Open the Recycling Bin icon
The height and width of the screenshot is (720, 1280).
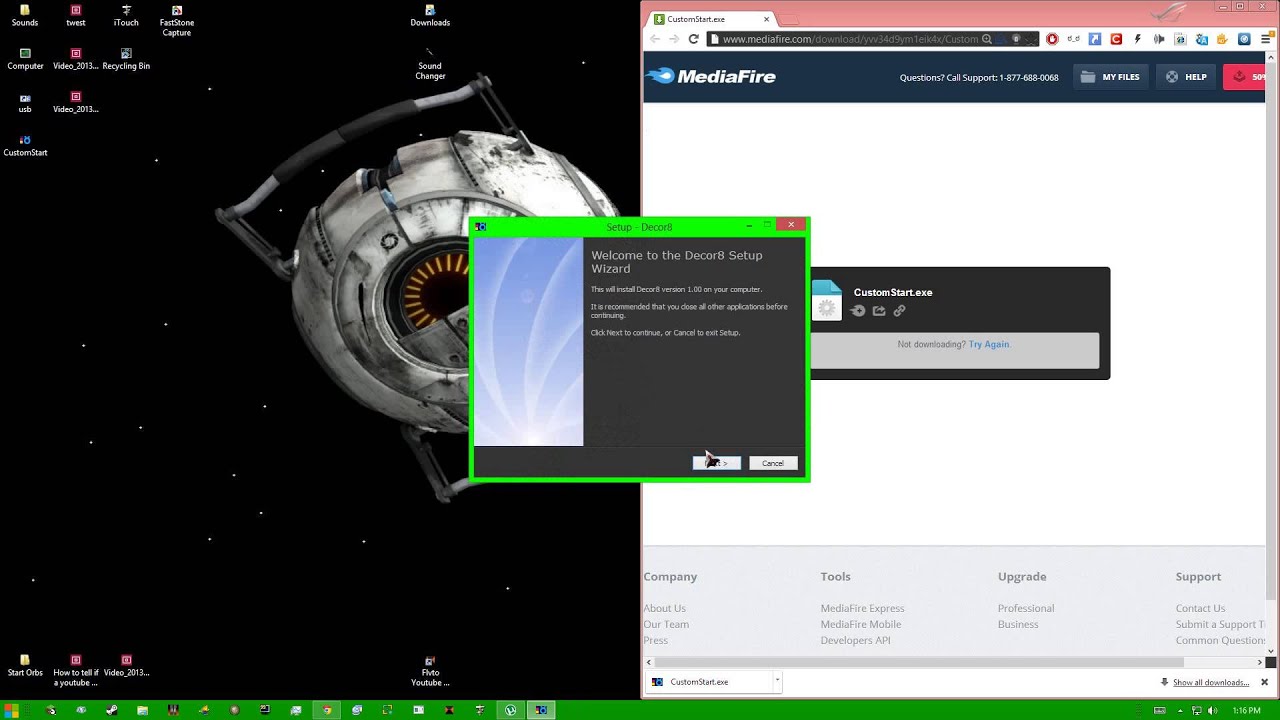pyautogui.click(x=126, y=59)
